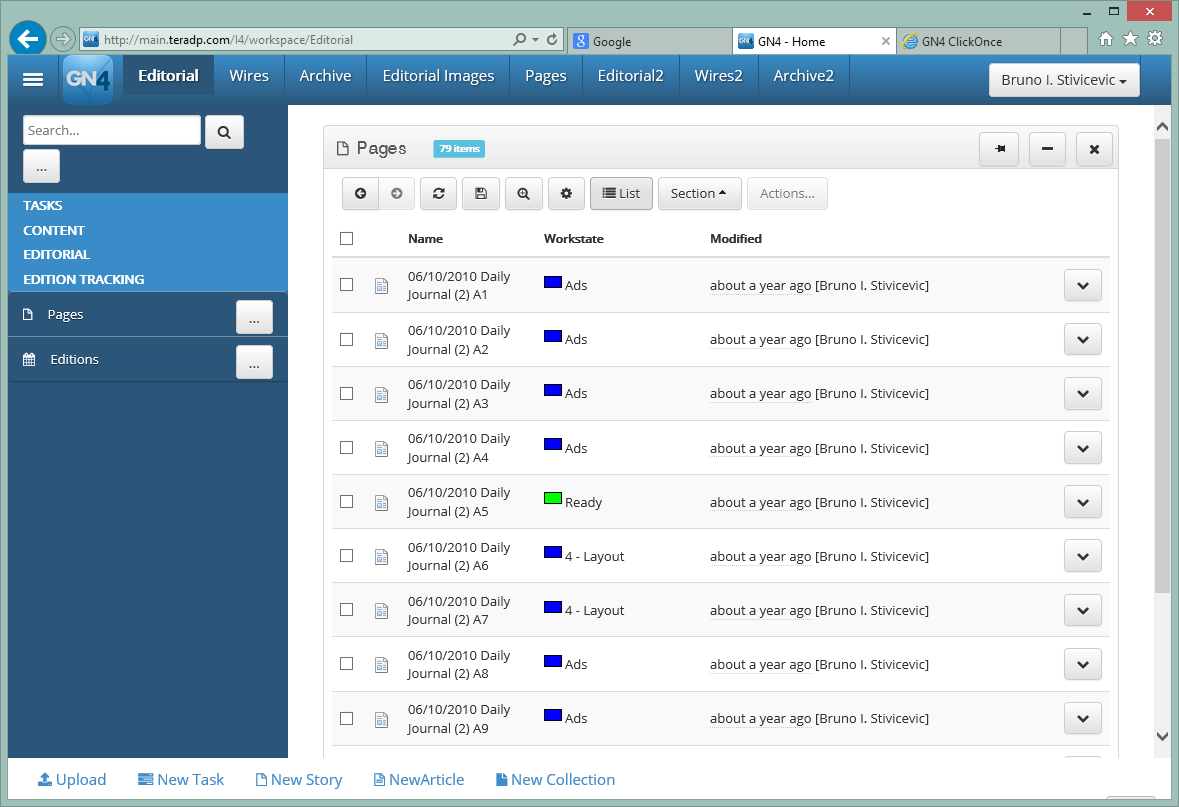Create a New Collection
Screen dimensions: 1179x807
click(556, 780)
